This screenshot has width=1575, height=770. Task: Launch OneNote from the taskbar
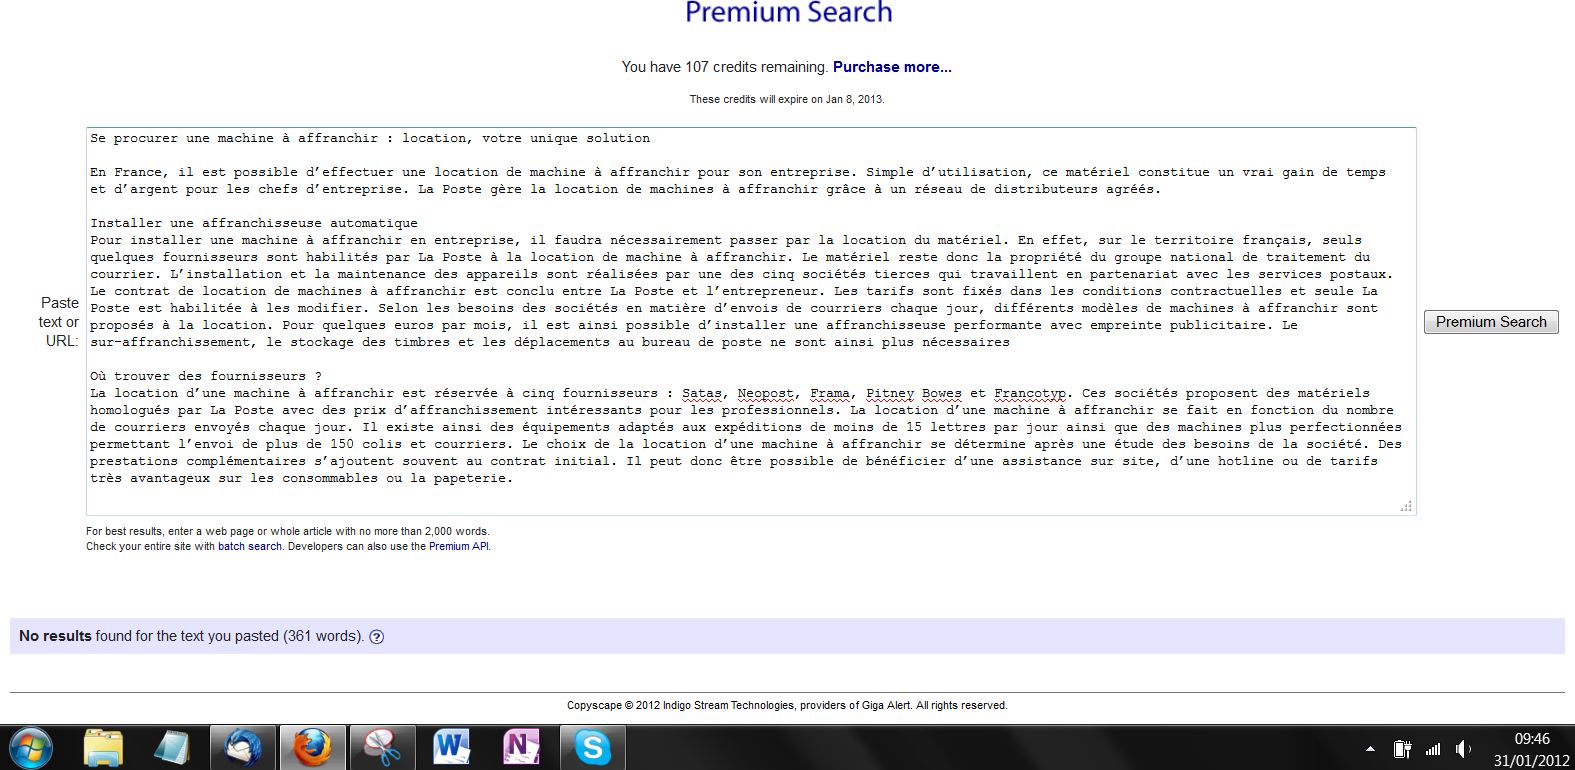point(521,748)
